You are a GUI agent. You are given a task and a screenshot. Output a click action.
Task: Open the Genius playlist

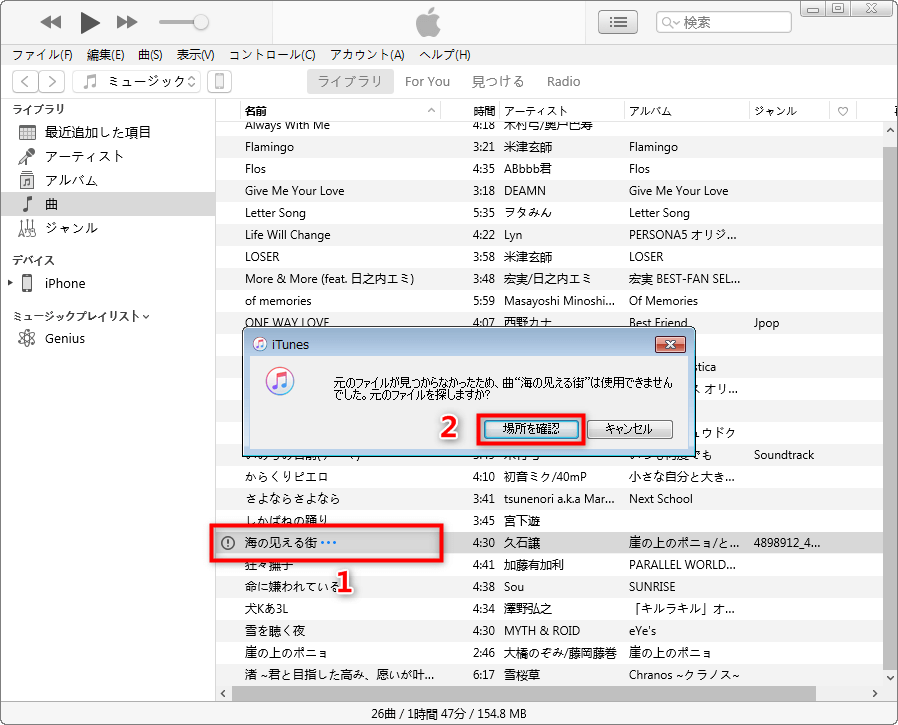click(x=108, y=338)
